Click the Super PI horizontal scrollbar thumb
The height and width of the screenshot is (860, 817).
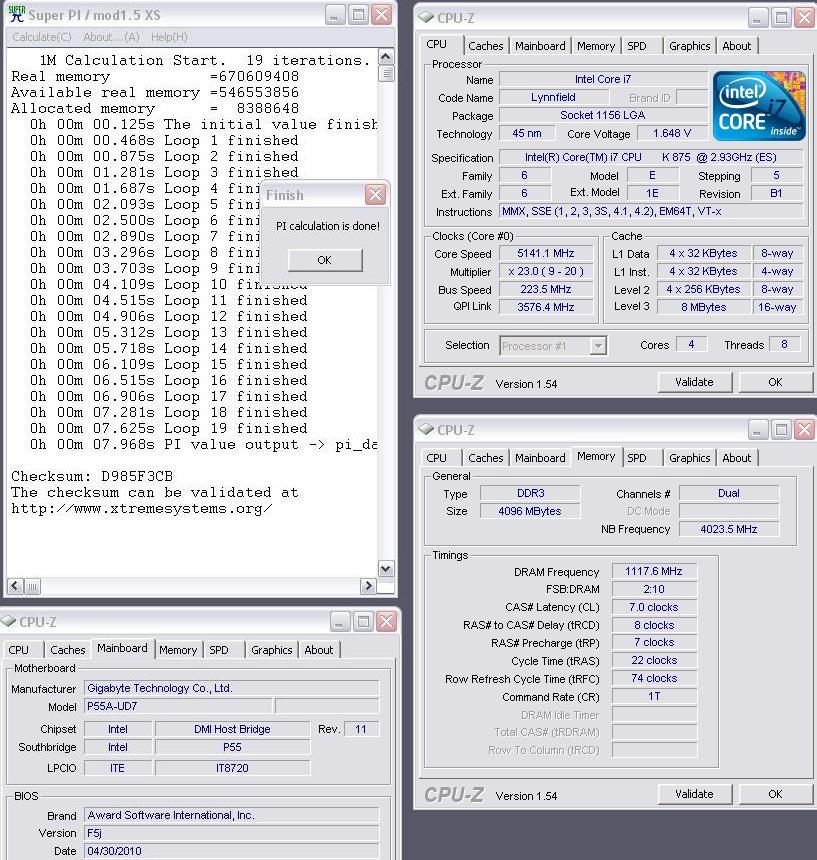[x=32, y=586]
